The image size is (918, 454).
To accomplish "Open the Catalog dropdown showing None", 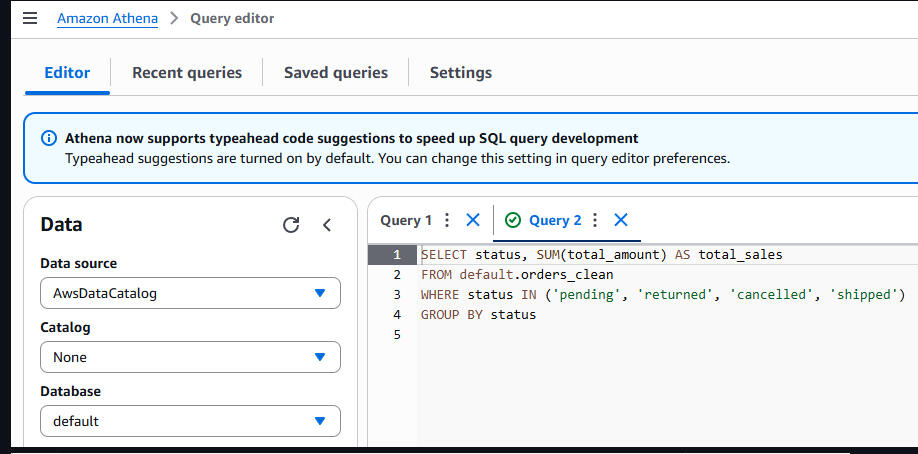I will click(190, 357).
